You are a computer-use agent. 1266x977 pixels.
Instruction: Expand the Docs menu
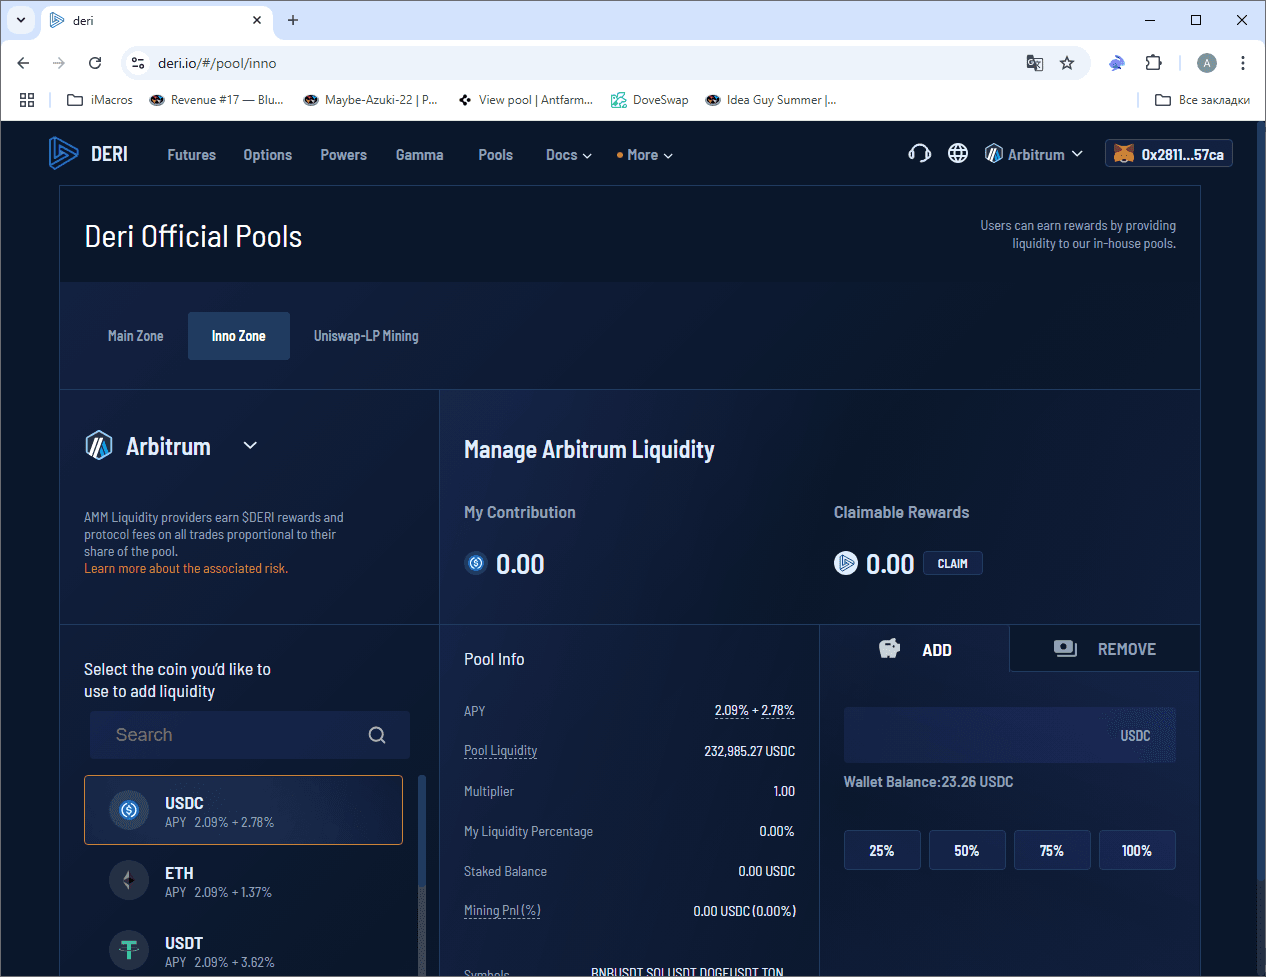click(569, 155)
